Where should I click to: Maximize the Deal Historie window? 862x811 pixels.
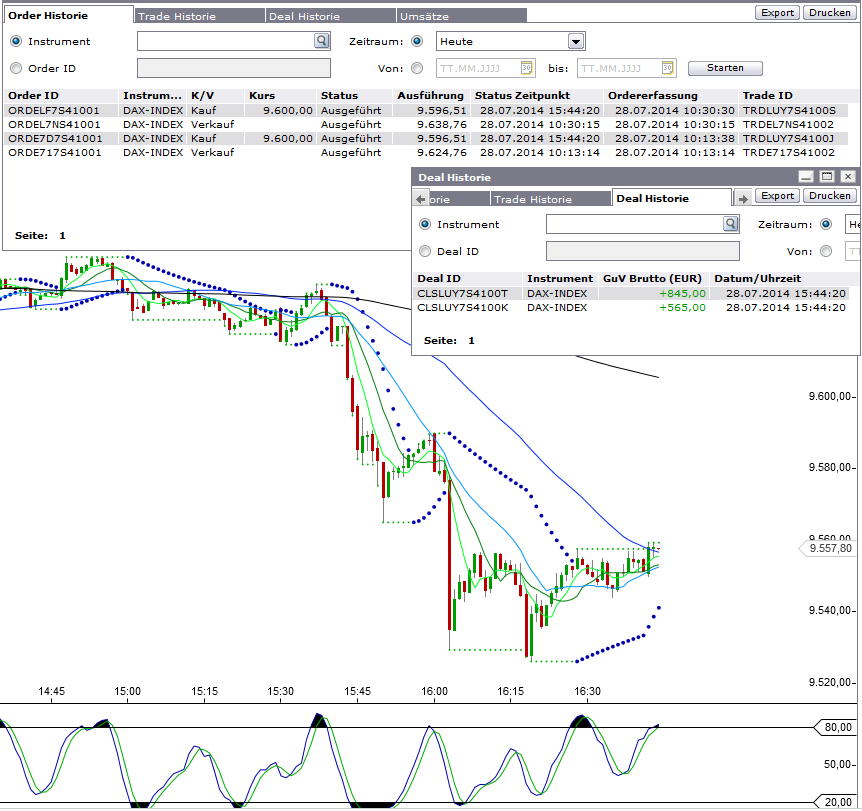tap(826, 176)
